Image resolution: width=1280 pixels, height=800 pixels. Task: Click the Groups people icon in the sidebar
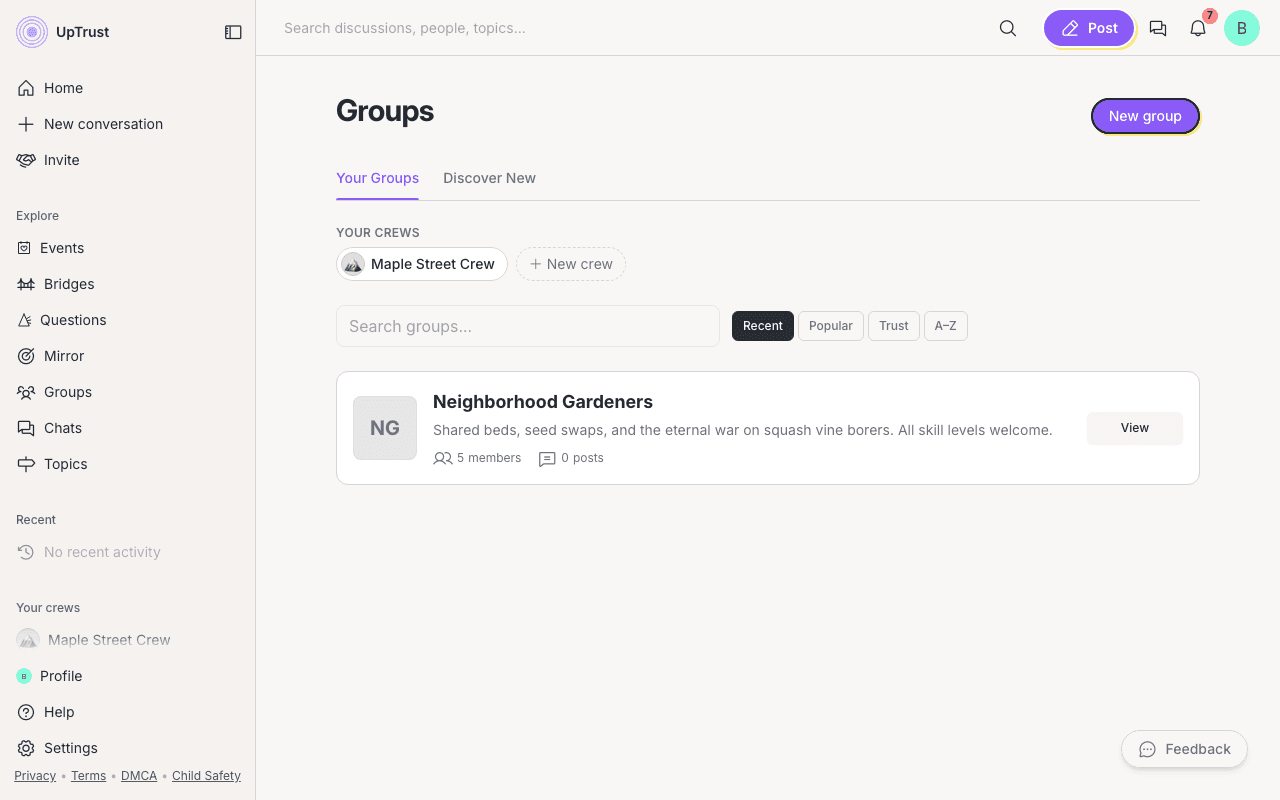pyautogui.click(x=26, y=392)
